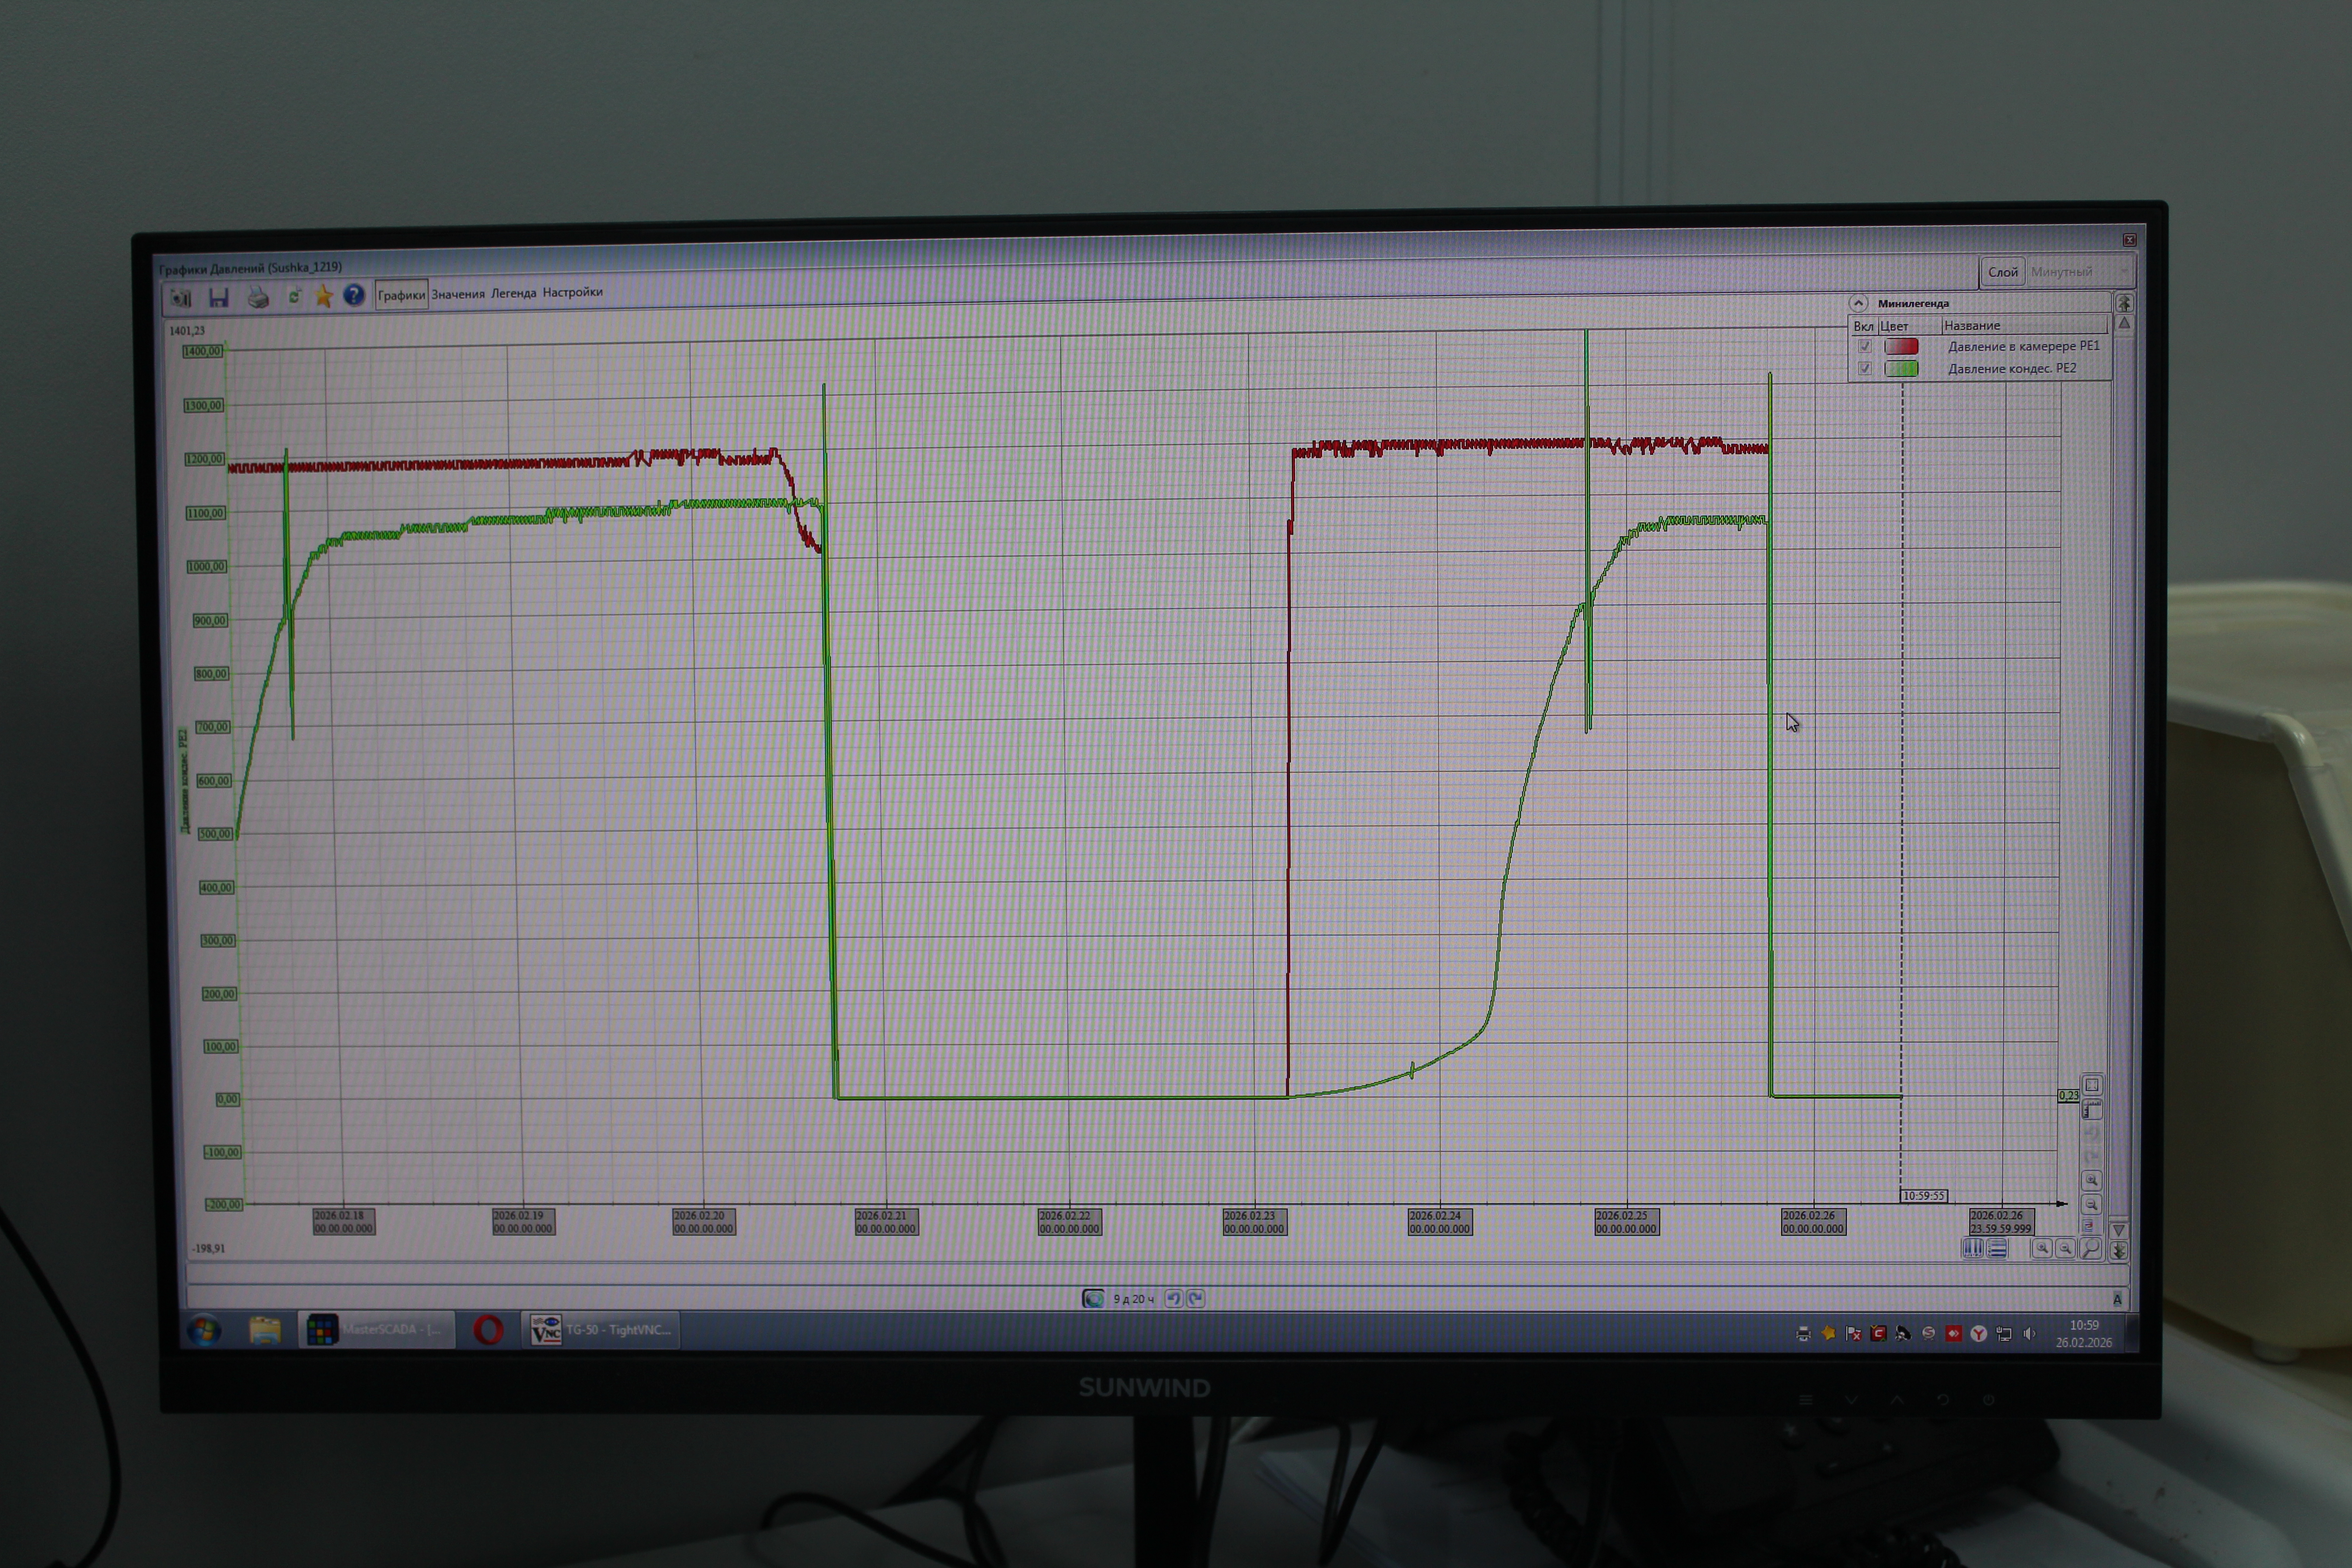Click the step-forward arrow after 9 д 20 ч
Viewport: 2352px width, 1568px height.
coord(1196,1299)
